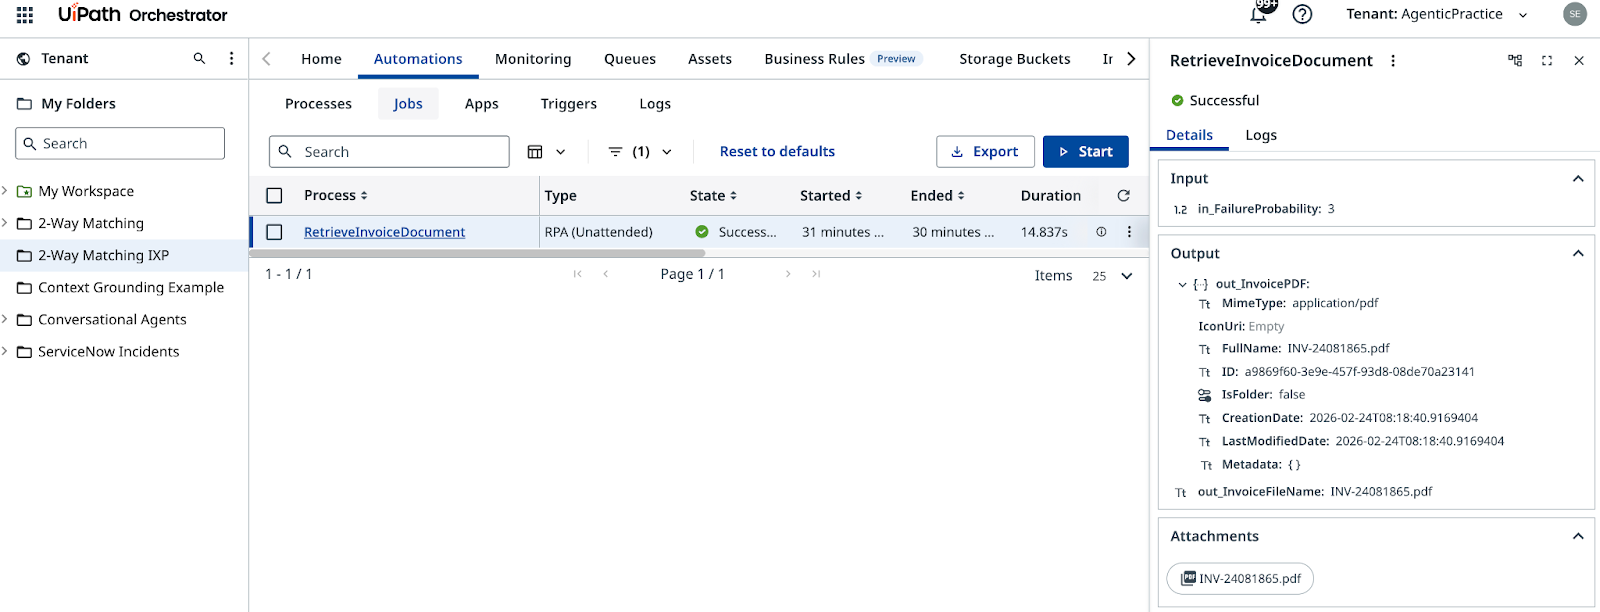Open the Storage Buckets tab
Screen dimensions: 1600x612
click(1015, 59)
